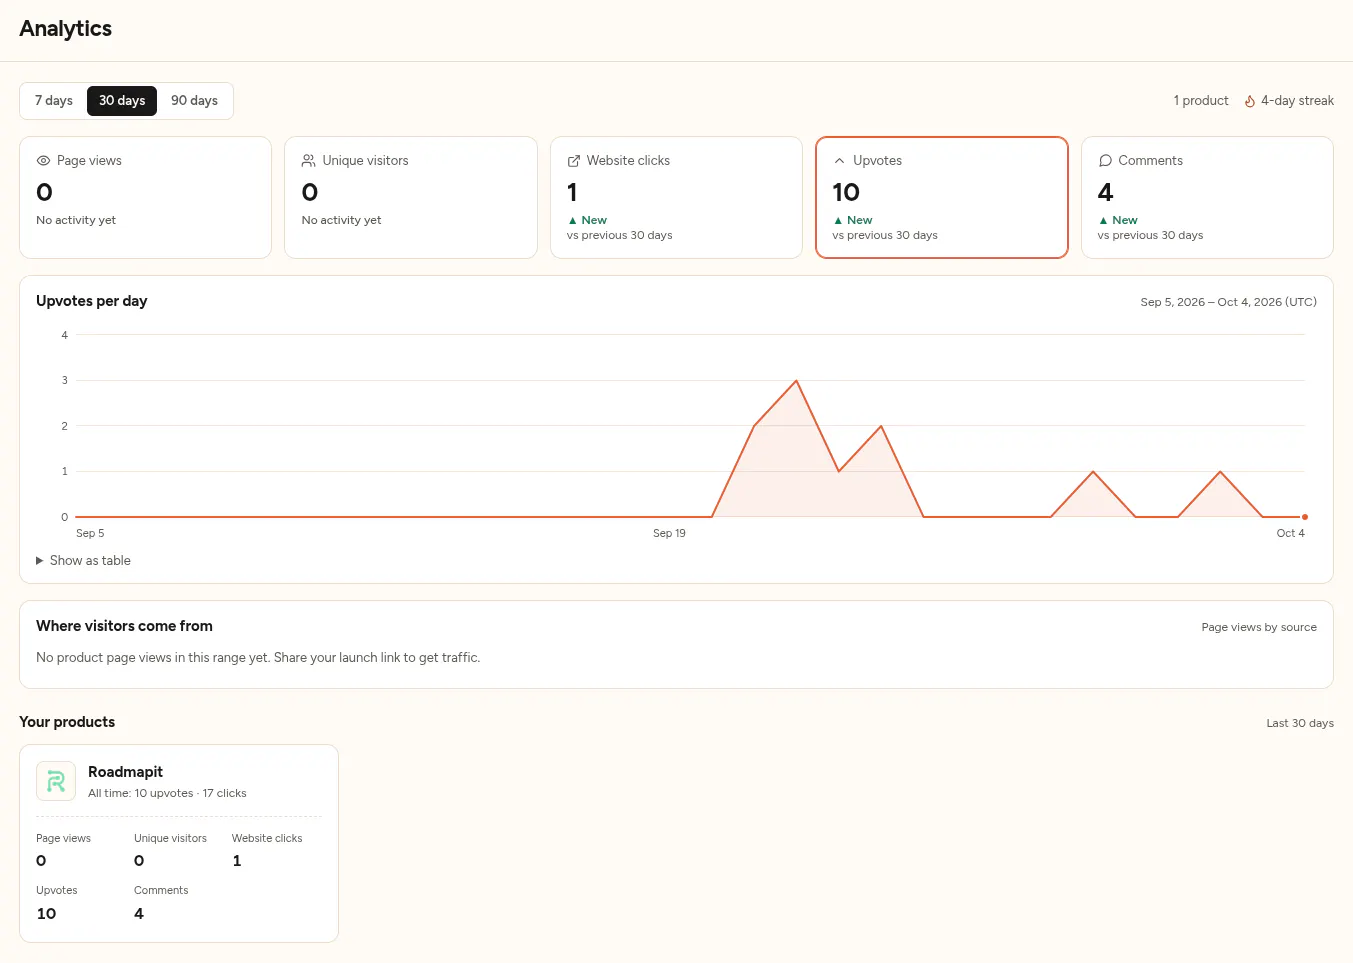Screen dimensions: 1353x963
Task: Click Website clicks value 1 in Roadmapit card
Action: coord(237,861)
